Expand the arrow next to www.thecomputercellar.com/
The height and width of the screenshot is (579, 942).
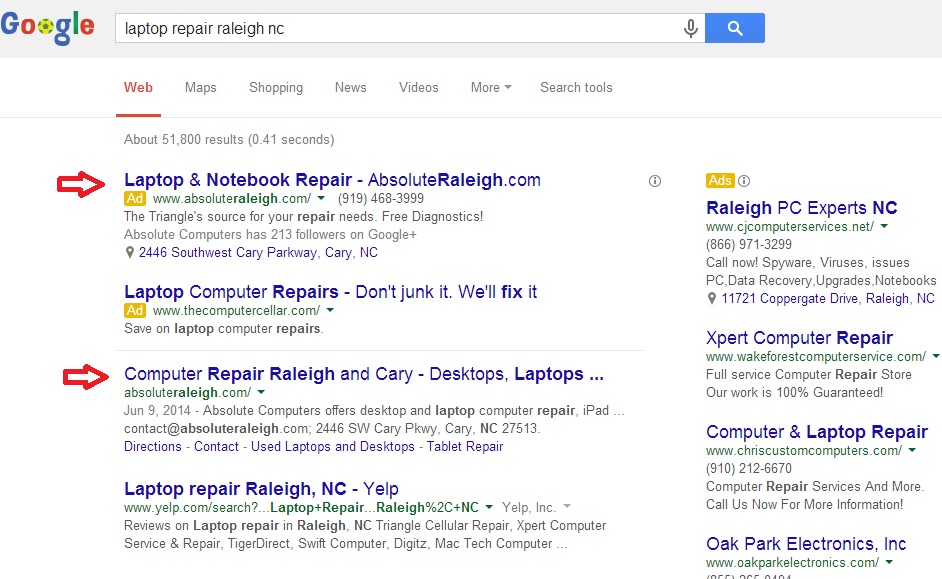(330, 310)
